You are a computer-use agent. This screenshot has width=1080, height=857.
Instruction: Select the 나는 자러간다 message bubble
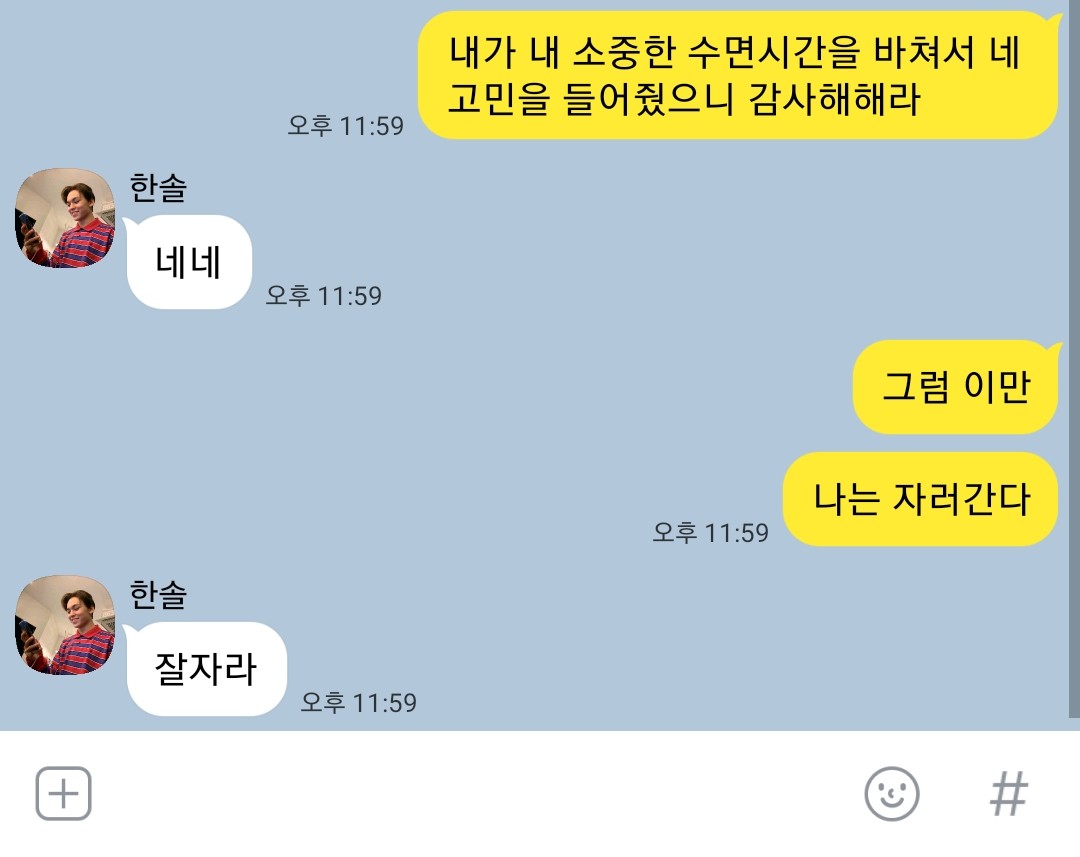coord(920,499)
